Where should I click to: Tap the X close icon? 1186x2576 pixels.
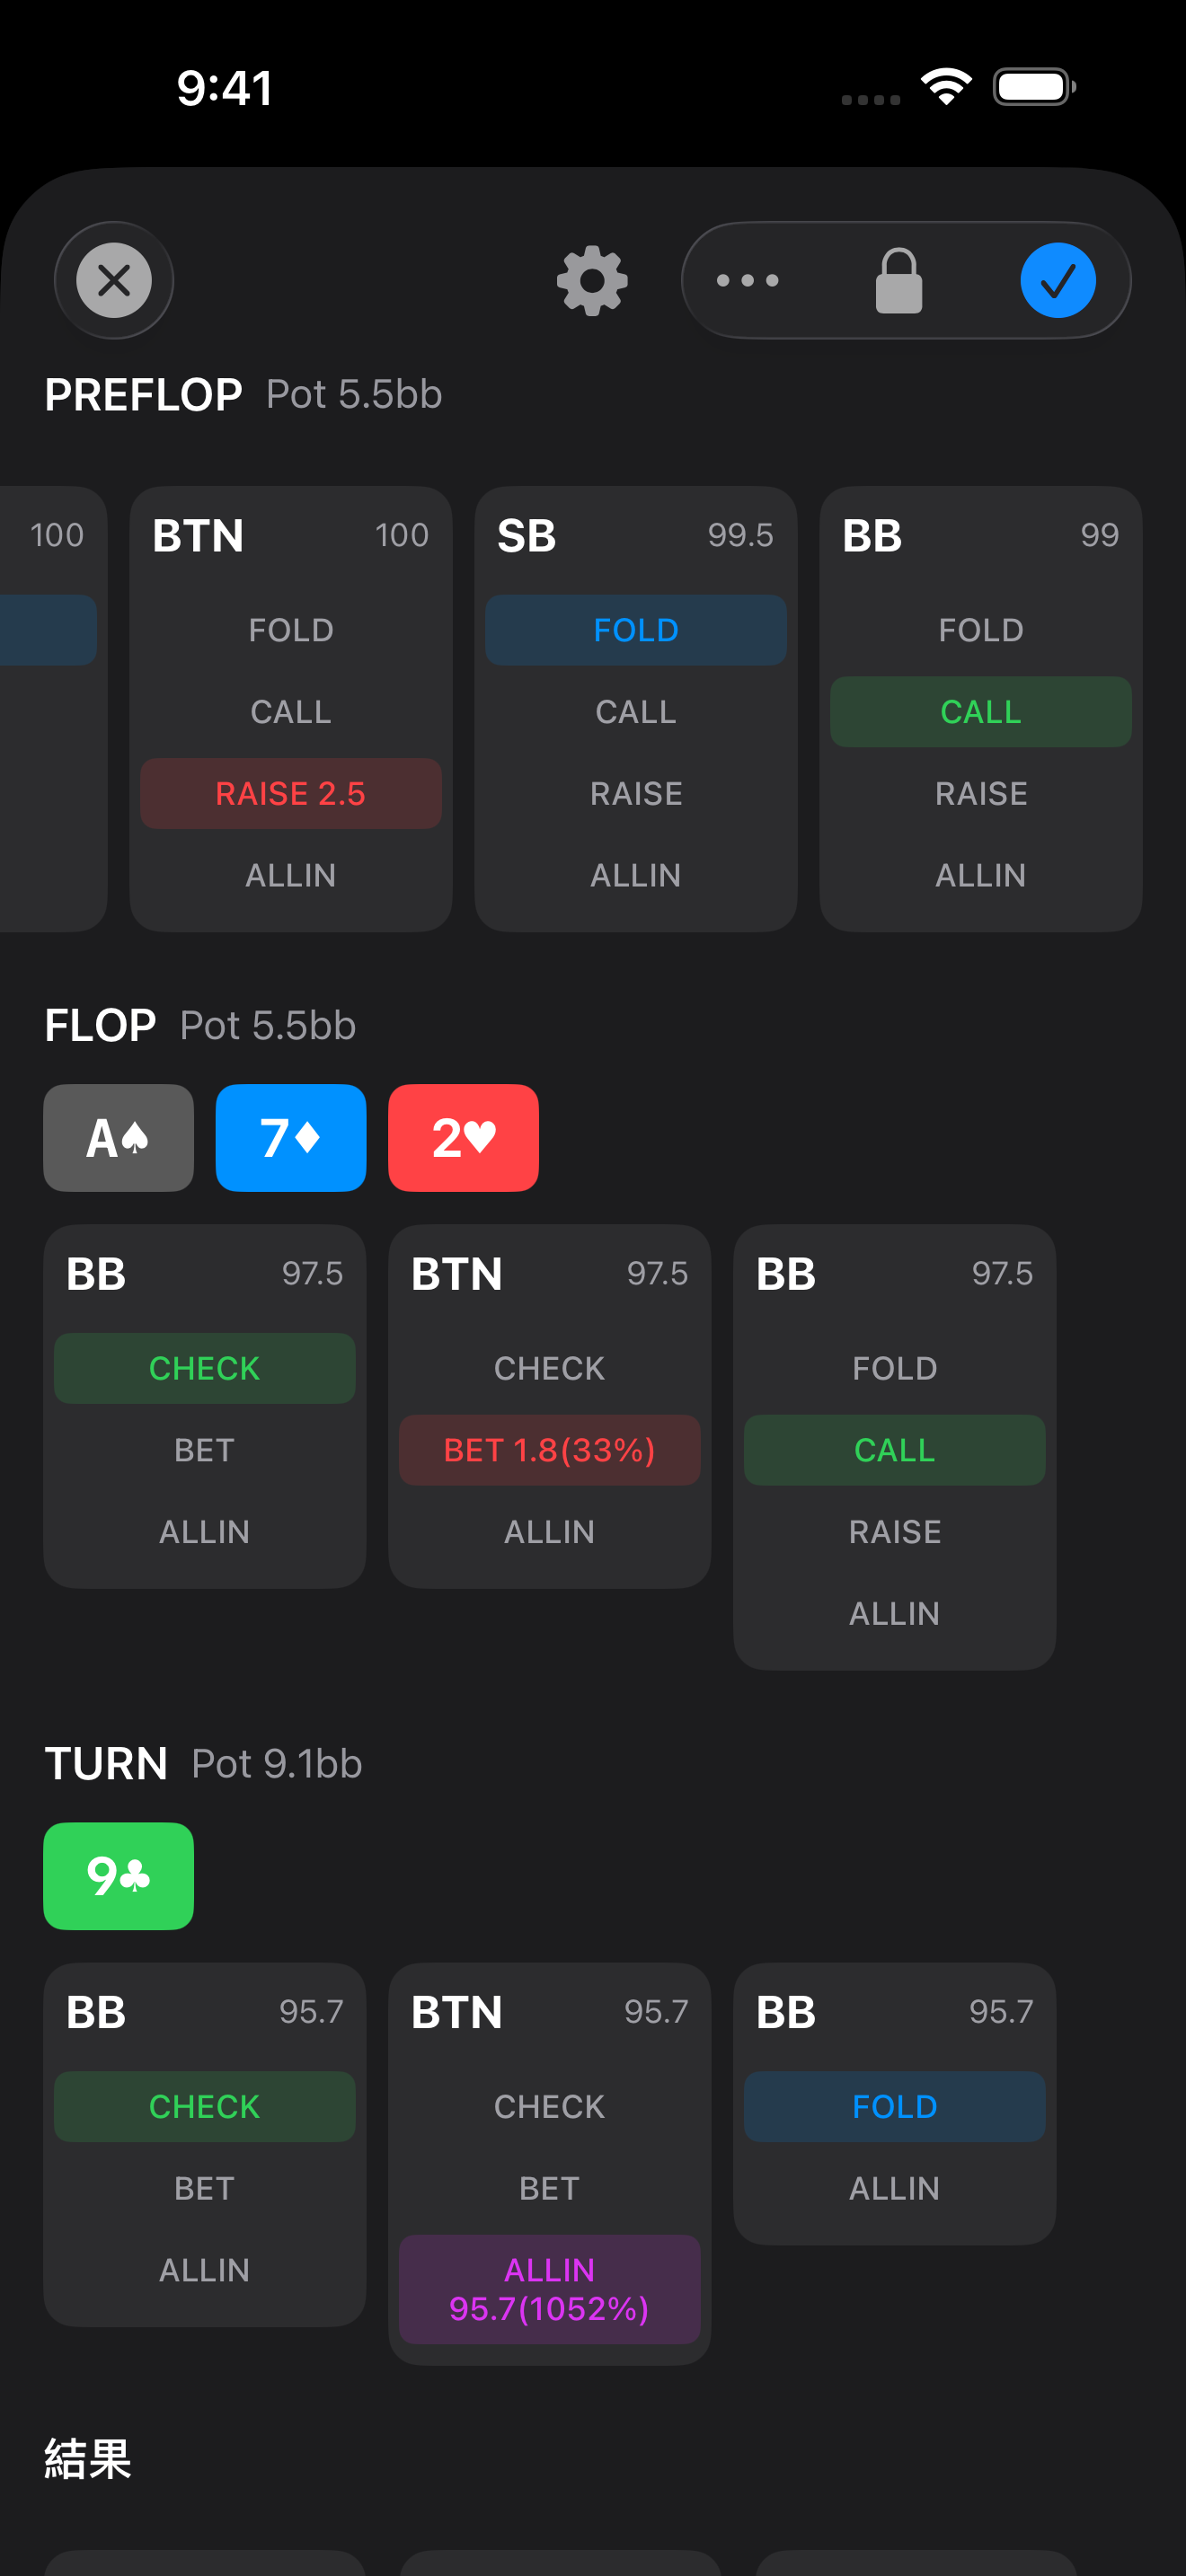click(x=114, y=280)
